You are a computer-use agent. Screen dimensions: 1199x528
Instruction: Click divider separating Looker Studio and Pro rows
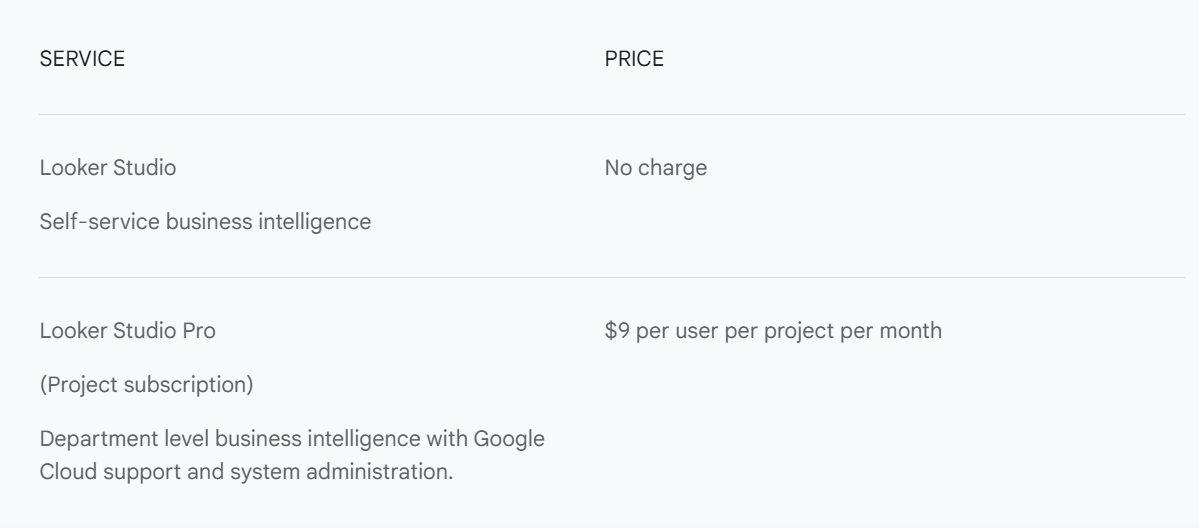click(612, 278)
